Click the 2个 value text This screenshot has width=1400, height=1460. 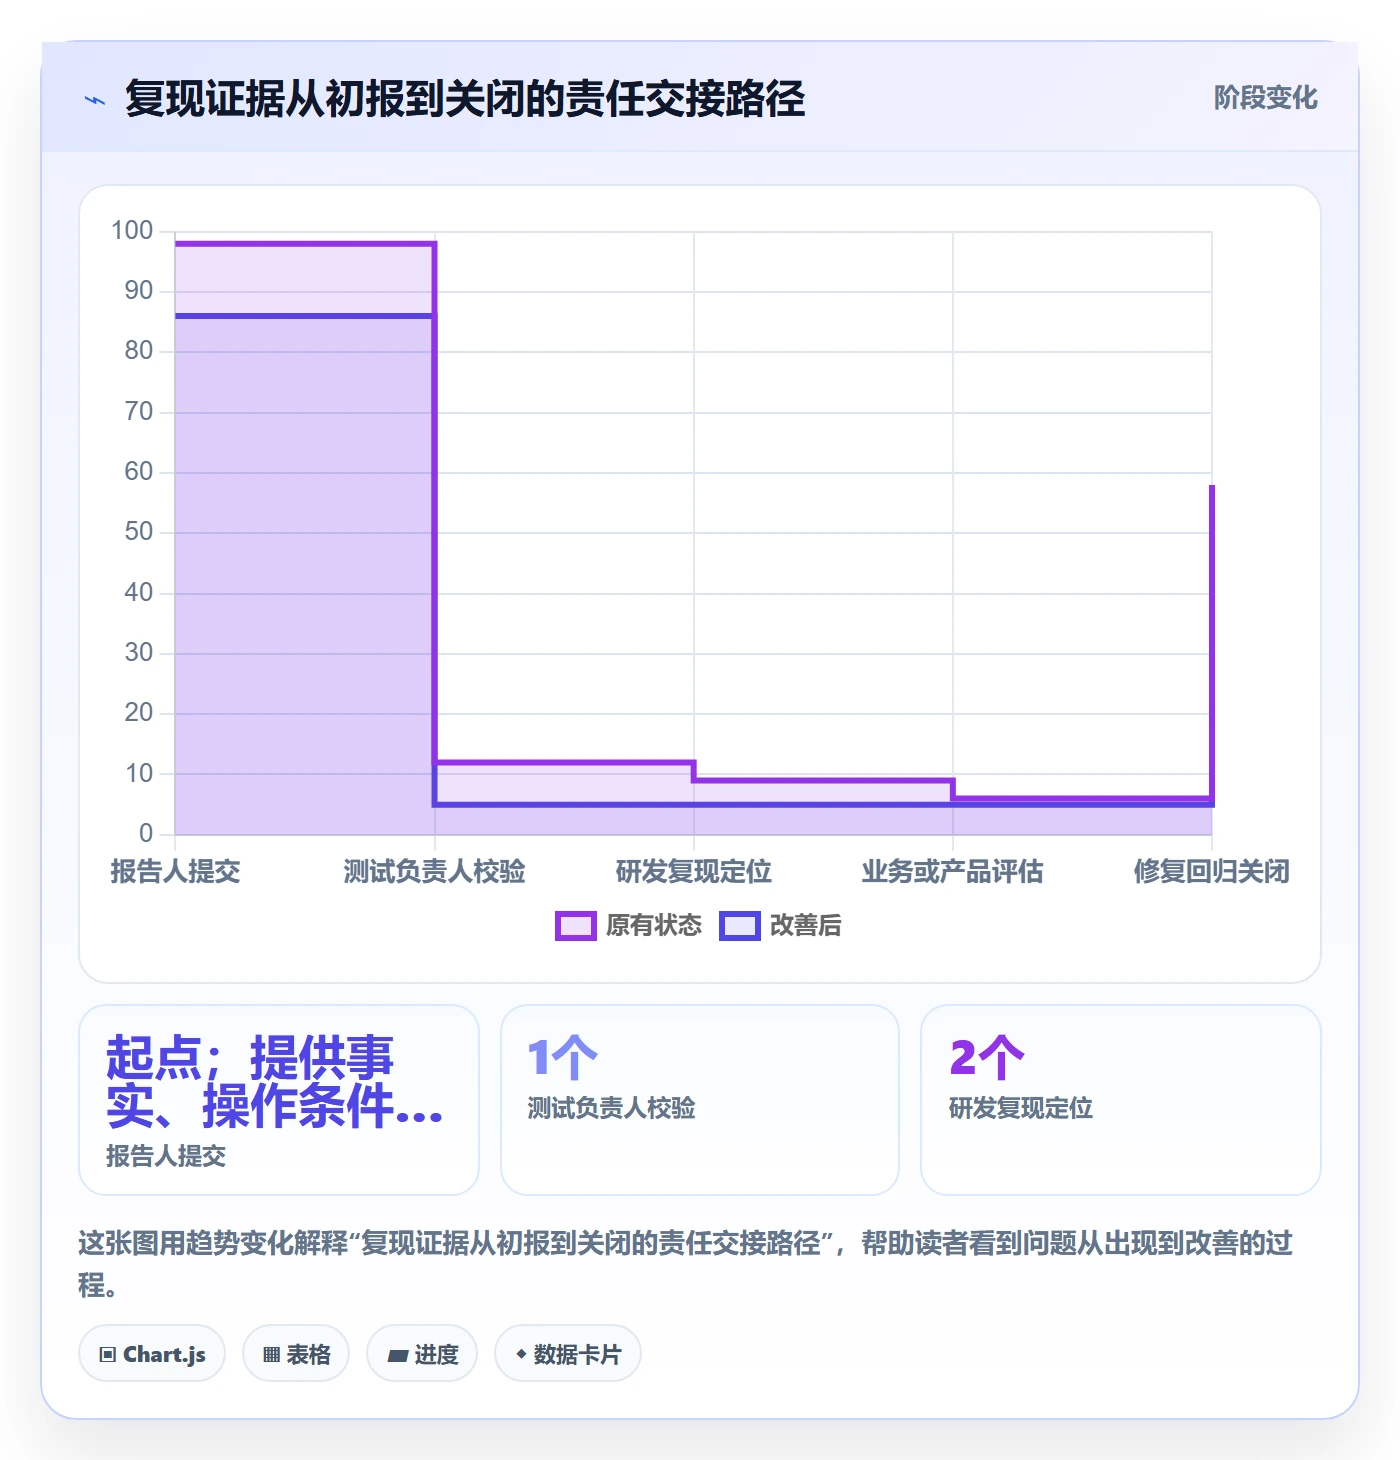[987, 1058]
